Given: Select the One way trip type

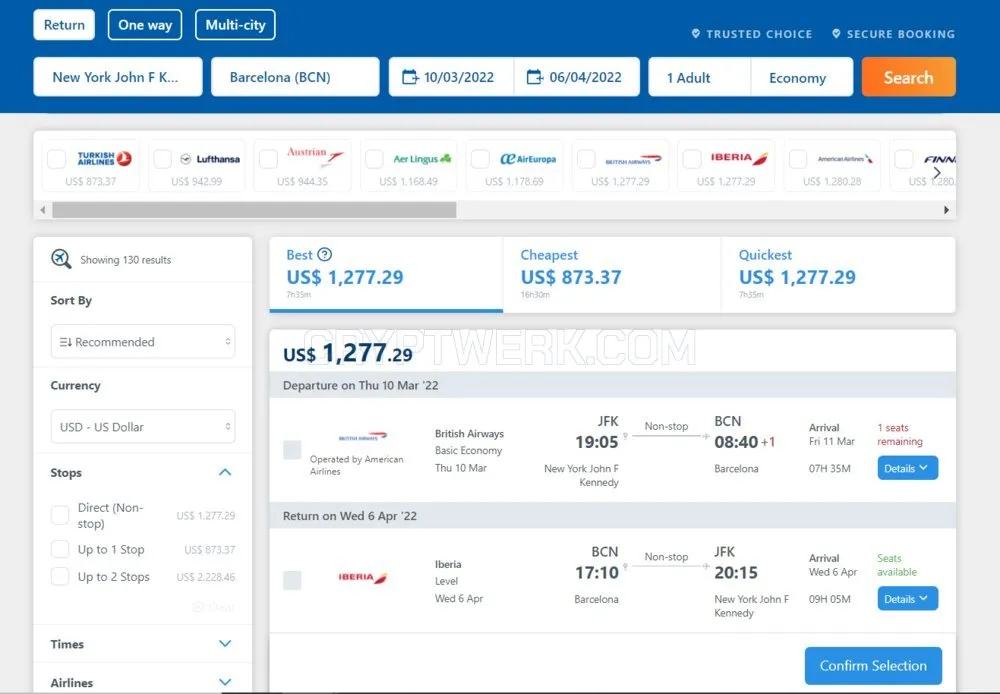Looking at the screenshot, I should tap(145, 25).
